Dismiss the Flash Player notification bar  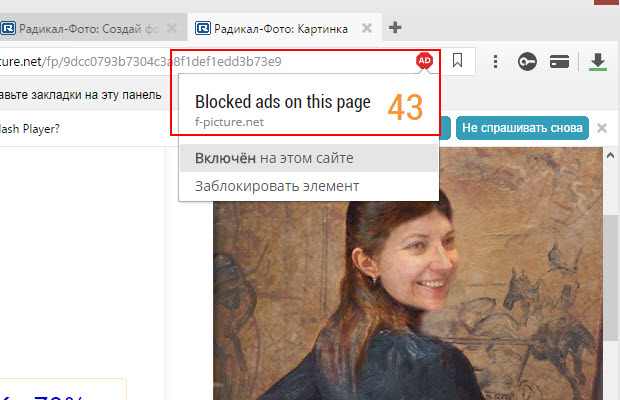pos(601,128)
